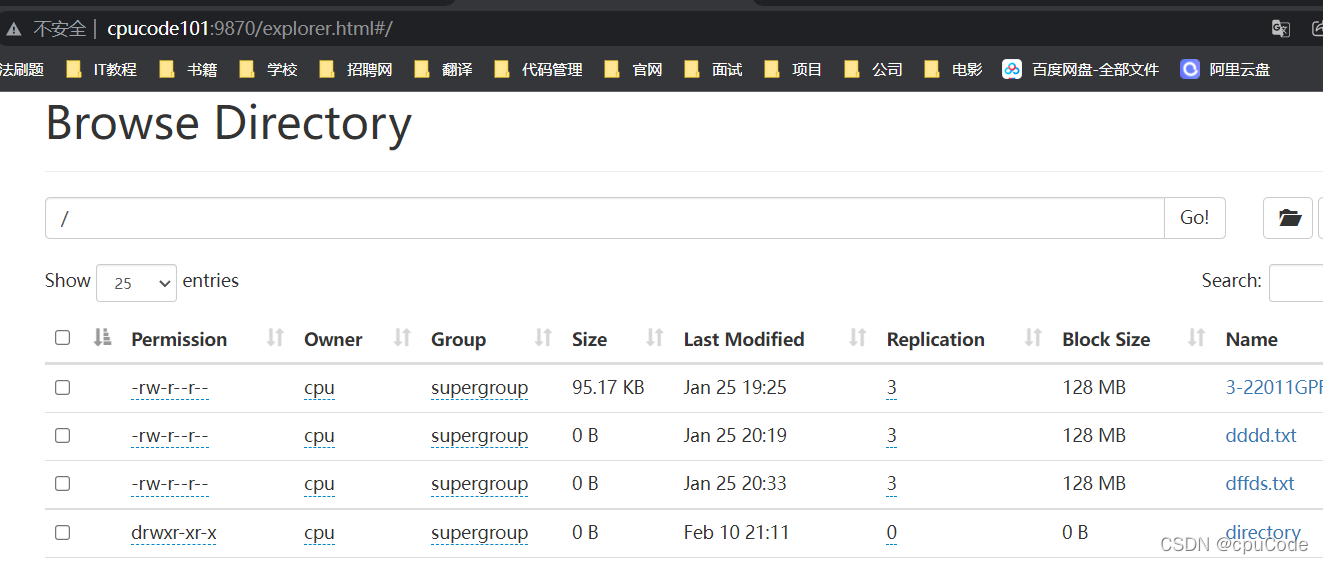Open the 公司 bookmark folder
Image resolution: width=1323 pixels, height=564 pixels.
(x=874, y=69)
